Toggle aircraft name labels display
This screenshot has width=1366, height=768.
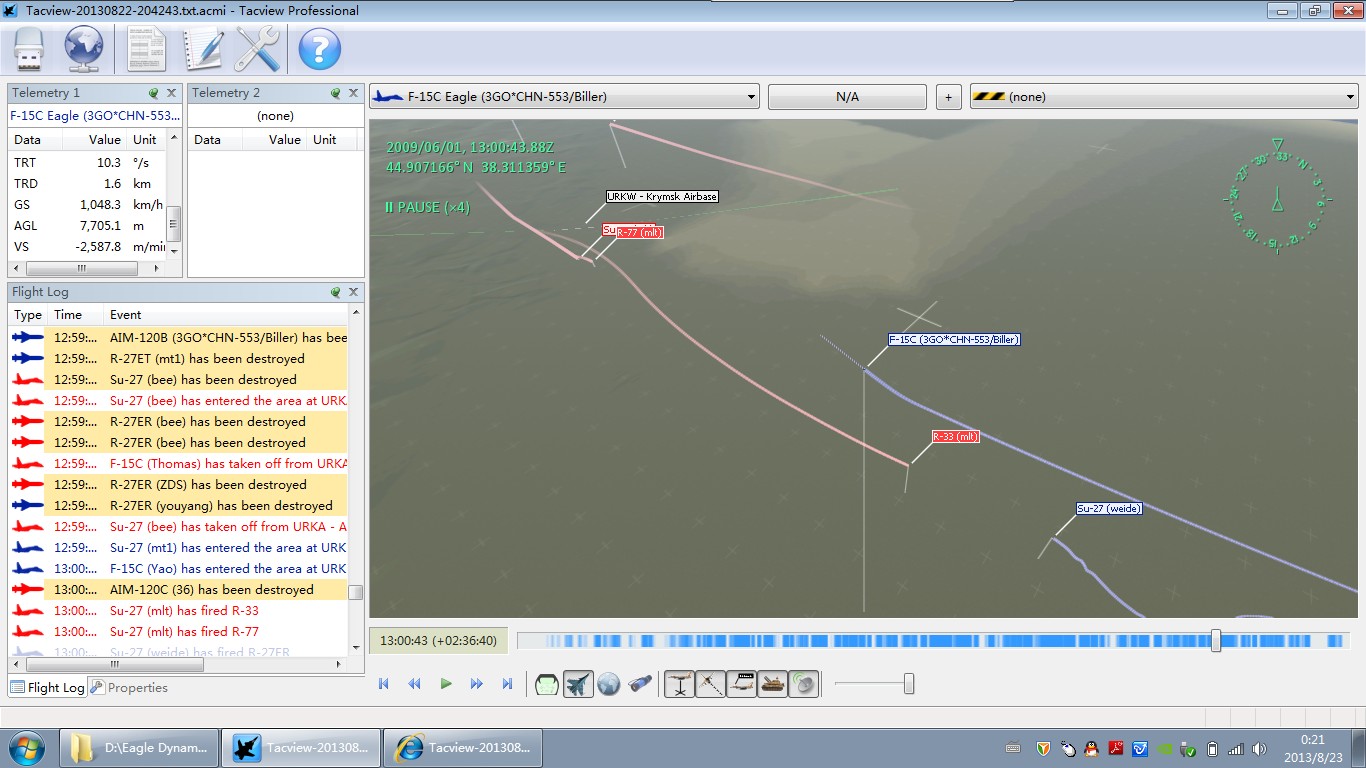tap(741, 684)
